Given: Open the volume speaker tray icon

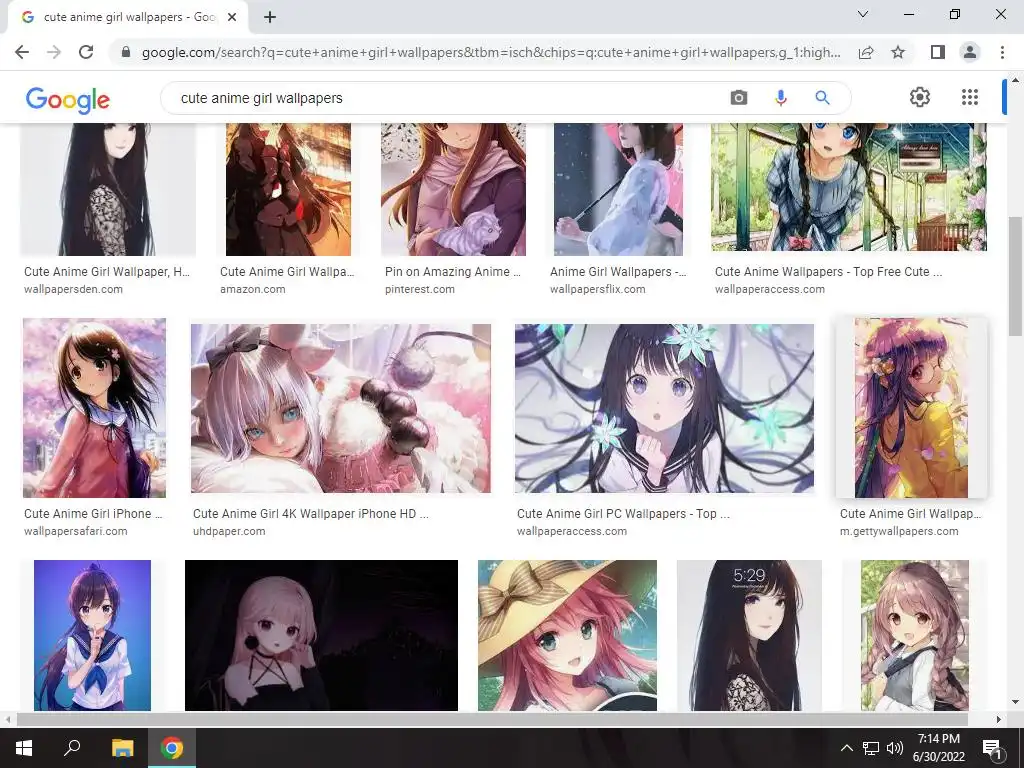Looking at the screenshot, I should 895,748.
